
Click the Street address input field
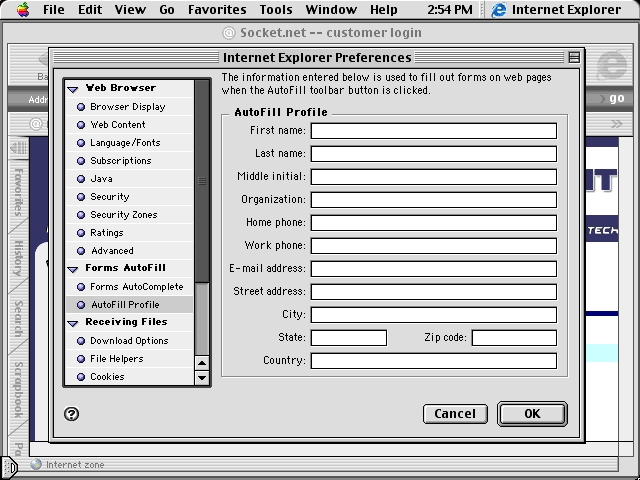(433, 291)
